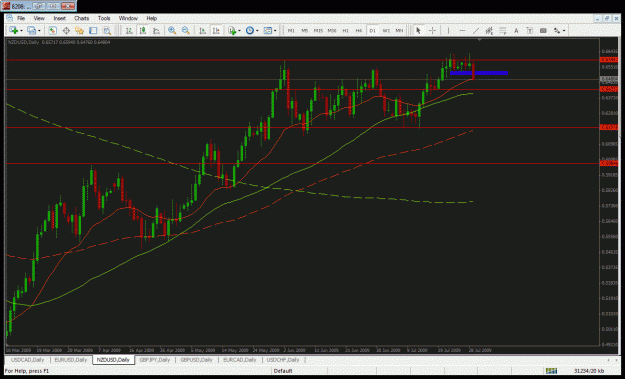The height and width of the screenshot is (379, 625).
Task: Open the Templates button
Action: click(268, 31)
